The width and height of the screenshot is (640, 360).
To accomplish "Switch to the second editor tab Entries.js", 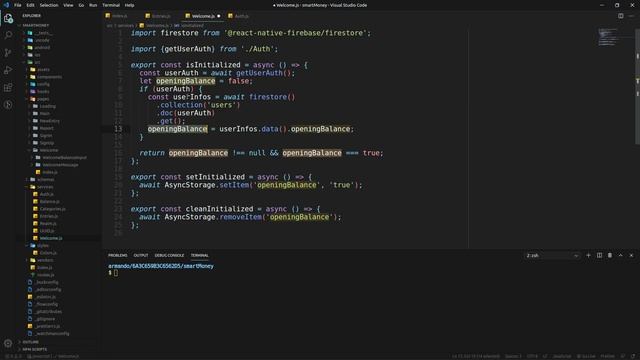I will point(161,16).
